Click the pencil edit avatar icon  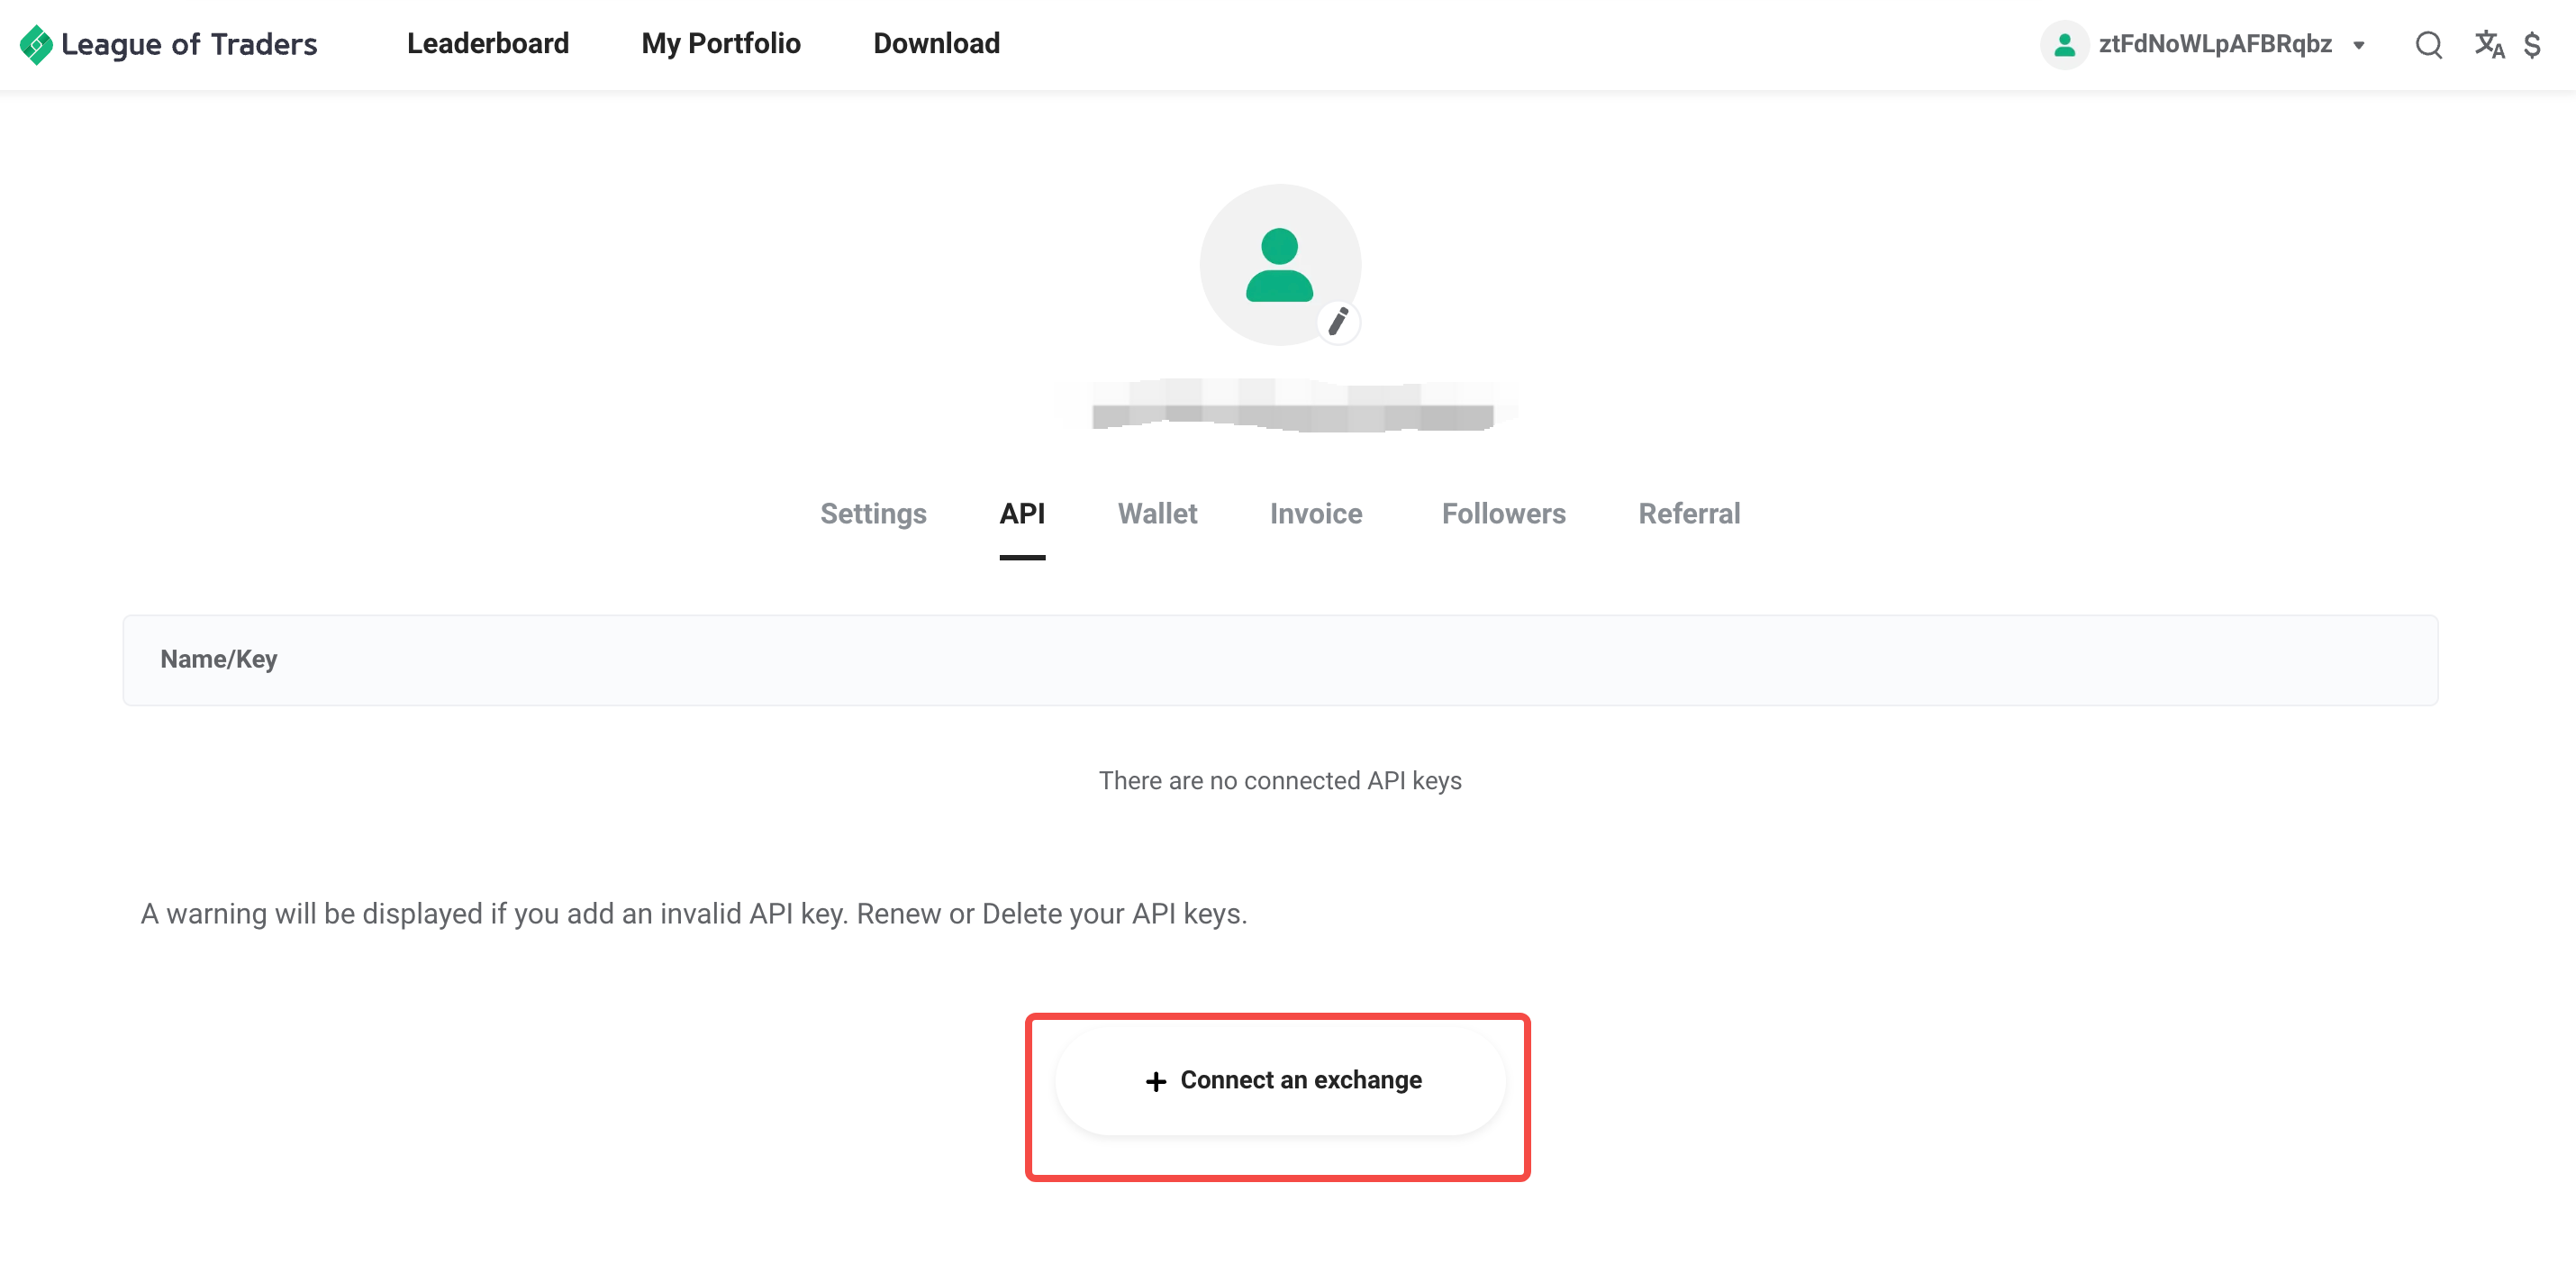(1338, 322)
